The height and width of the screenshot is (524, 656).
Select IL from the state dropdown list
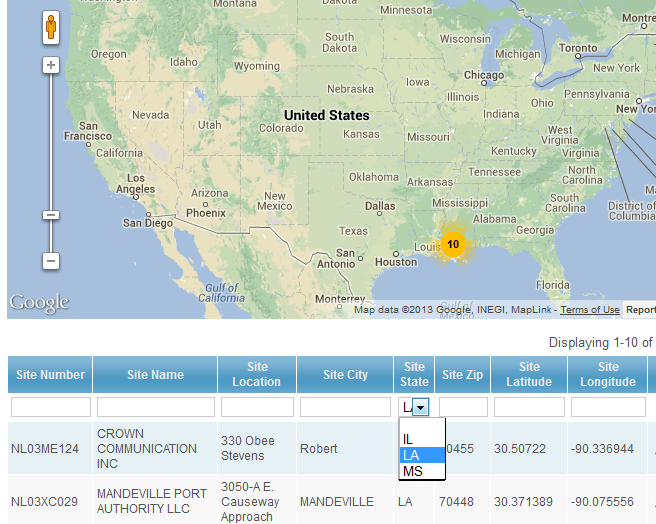(x=408, y=439)
